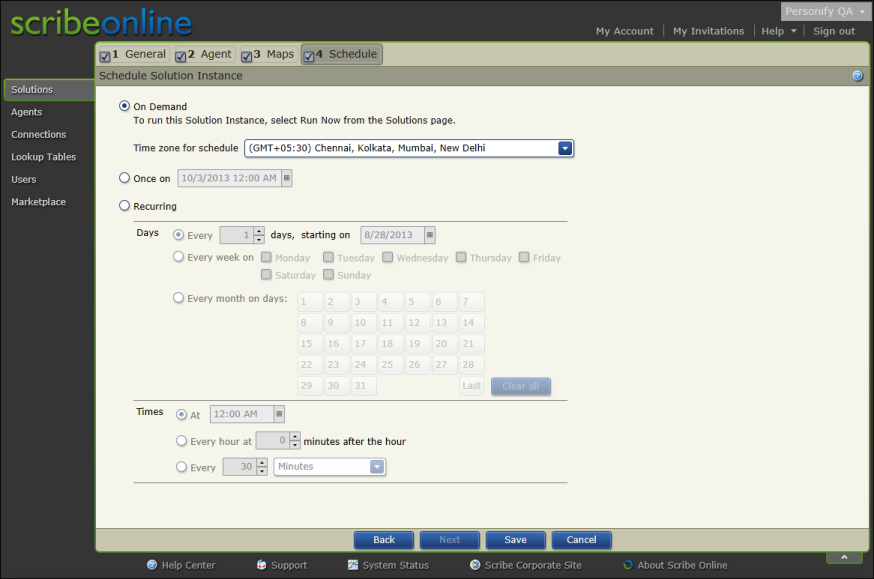
Task: Choose Every month on days radio
Action: pos(178,298)
